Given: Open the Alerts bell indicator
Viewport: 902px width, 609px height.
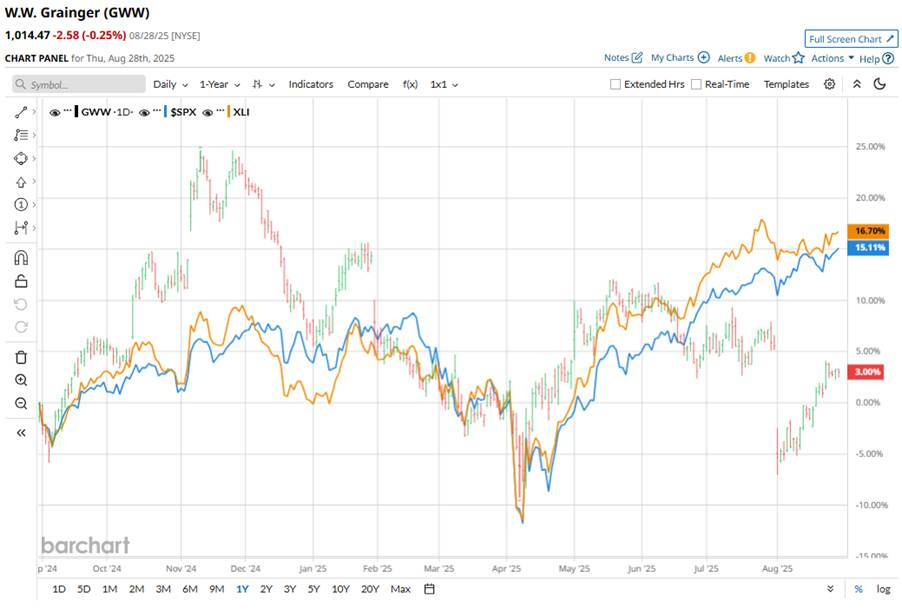Looking at the screenshot, I should pos(750,58).
